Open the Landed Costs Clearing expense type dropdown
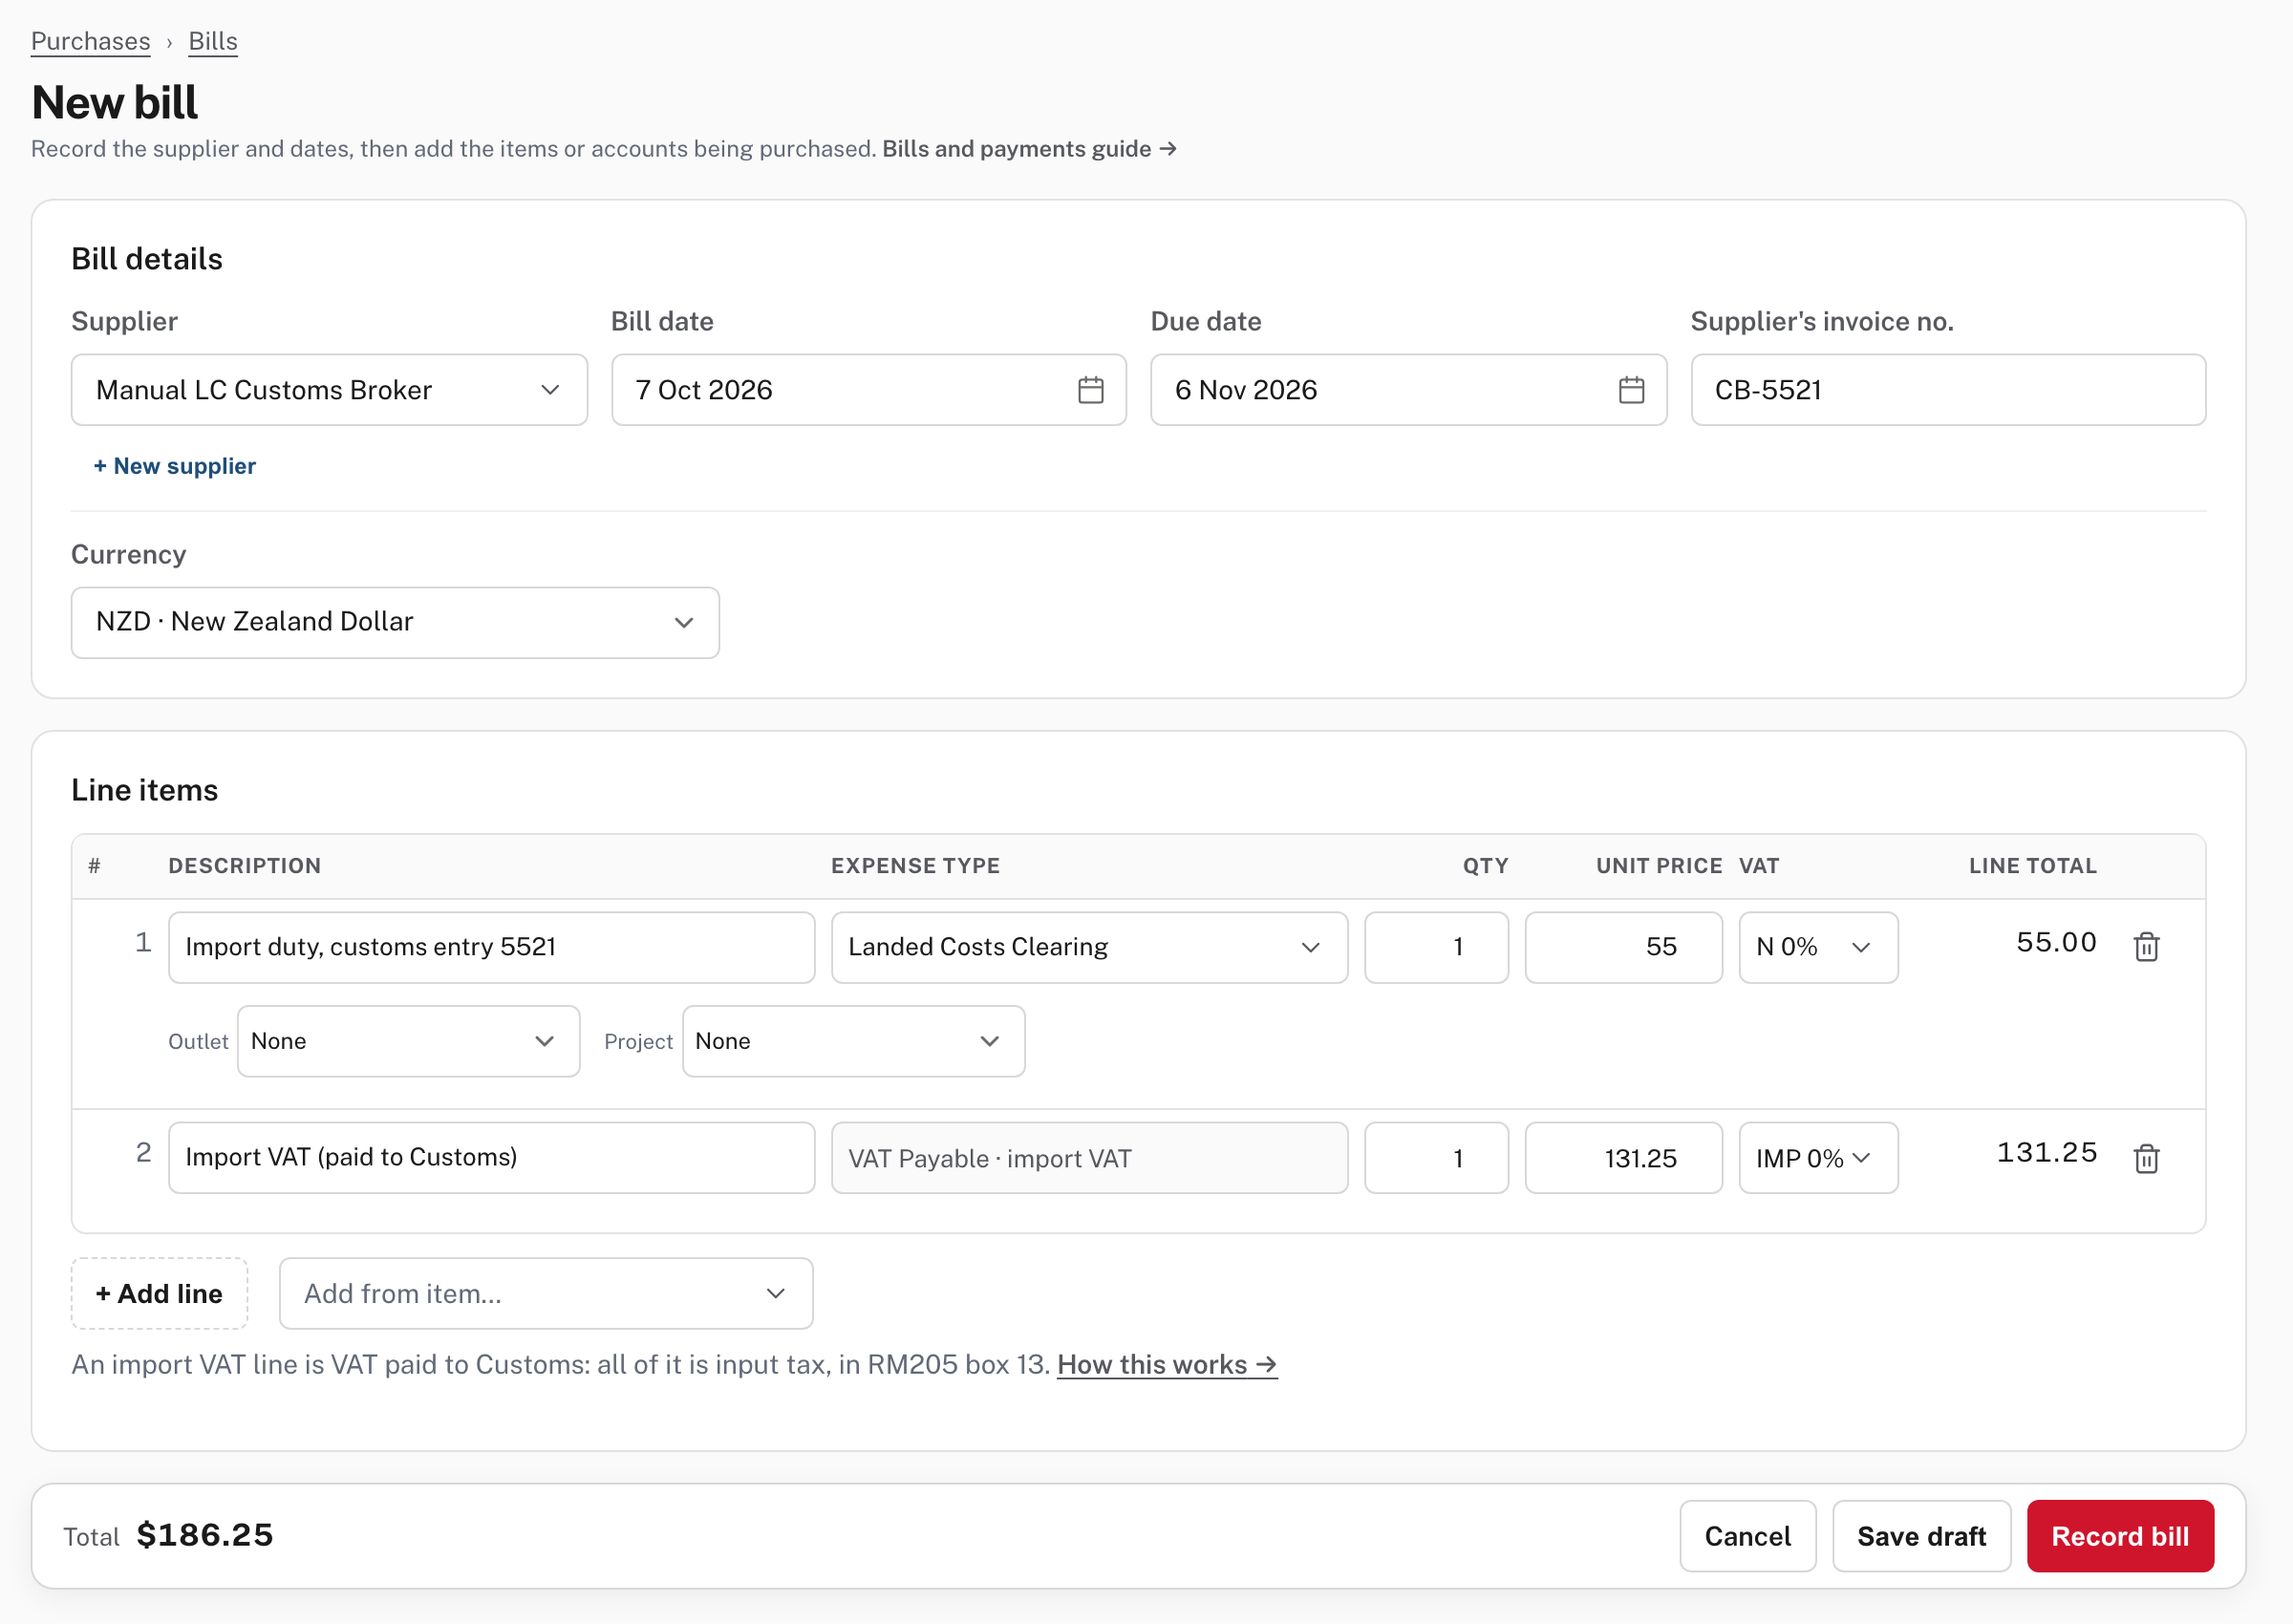2293x1624 pixels. click(1089, 947)
